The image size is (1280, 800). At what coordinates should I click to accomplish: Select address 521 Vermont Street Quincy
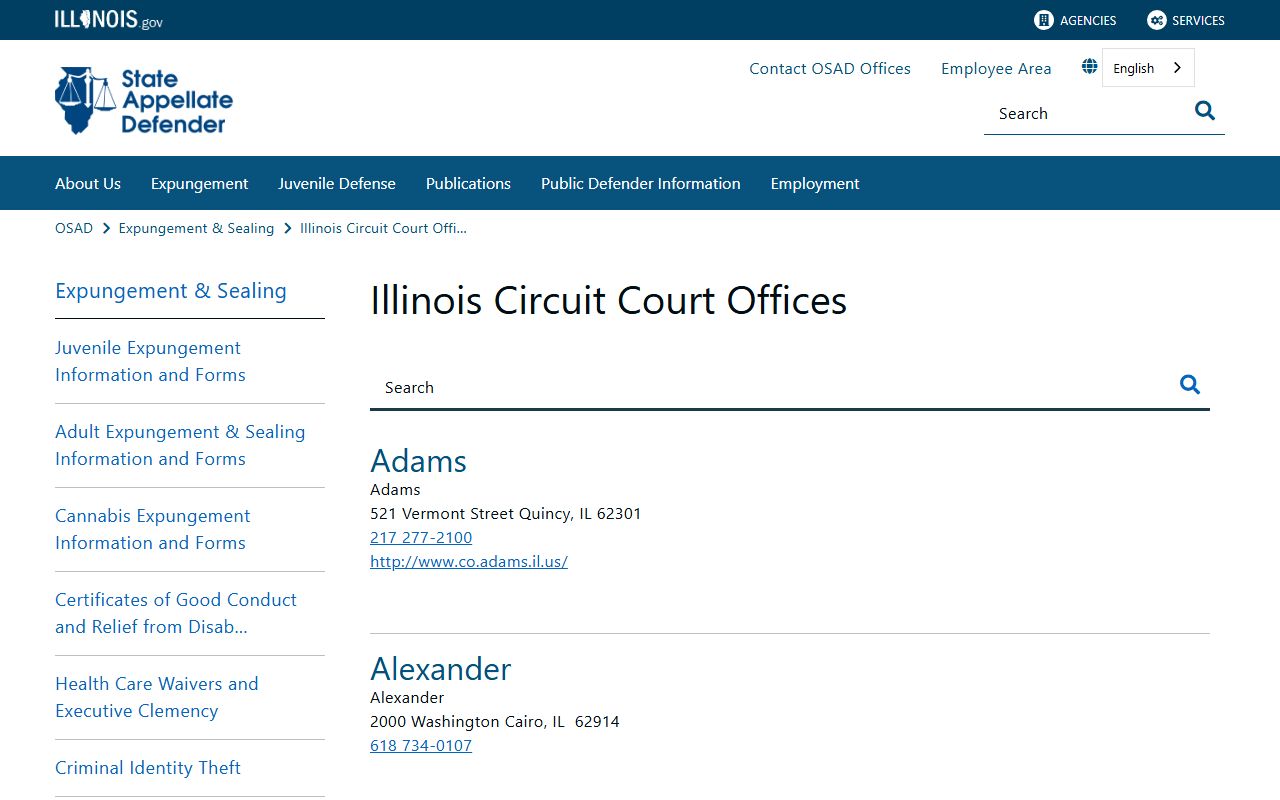pyautogui.click(x=506, y=513)
